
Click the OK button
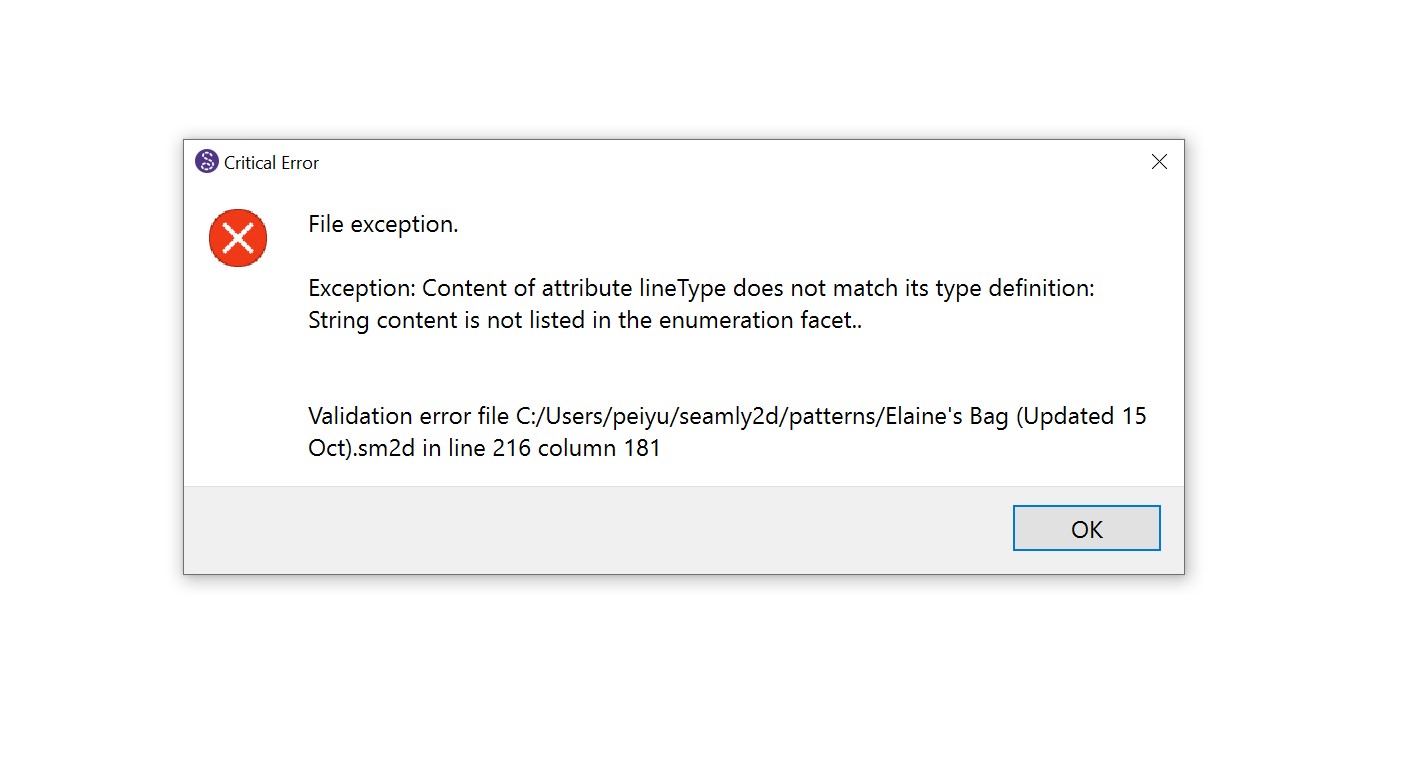coord(1086,528)
